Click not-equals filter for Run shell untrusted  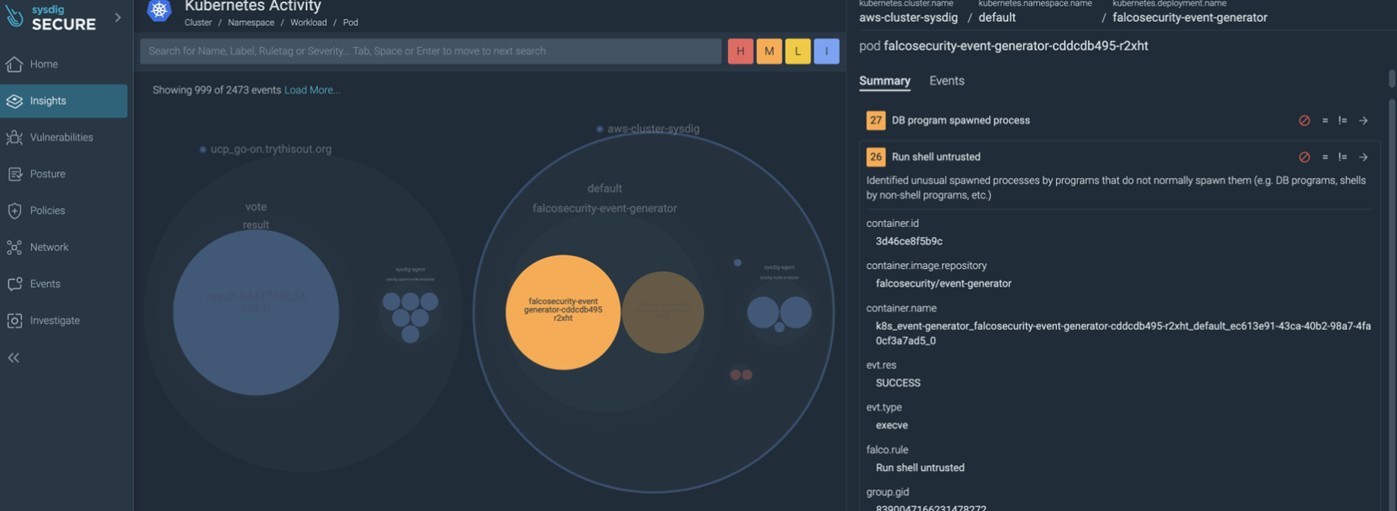(1342, 157)
